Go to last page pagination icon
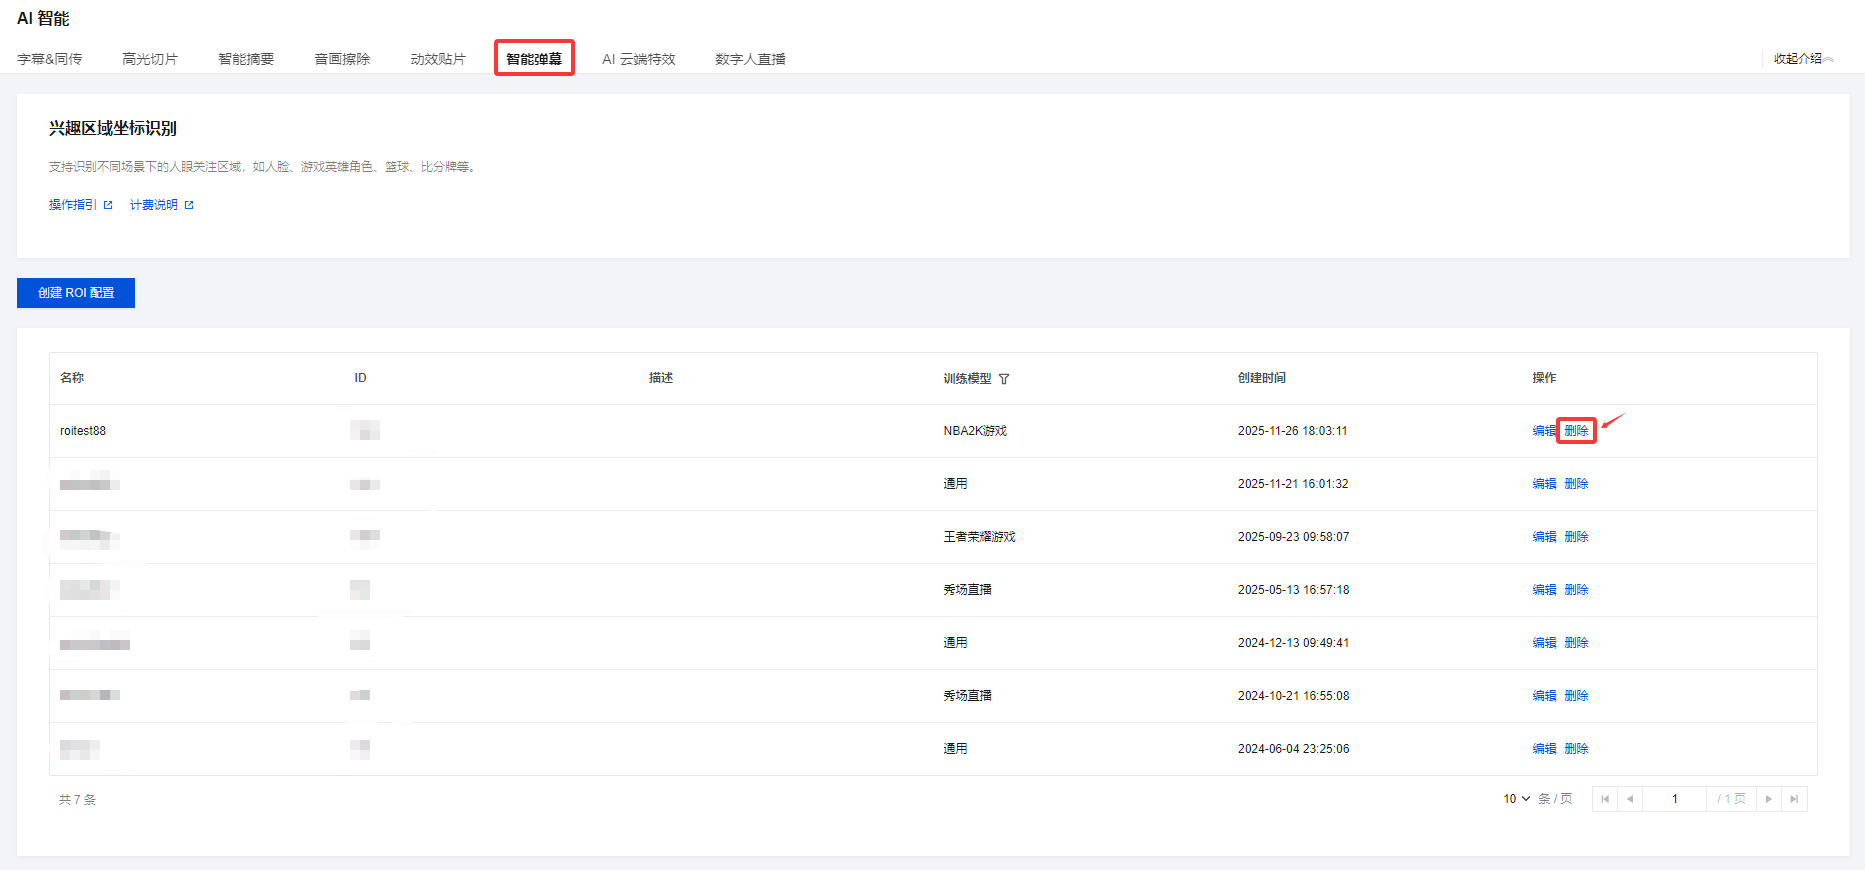 pos(1794,799)
